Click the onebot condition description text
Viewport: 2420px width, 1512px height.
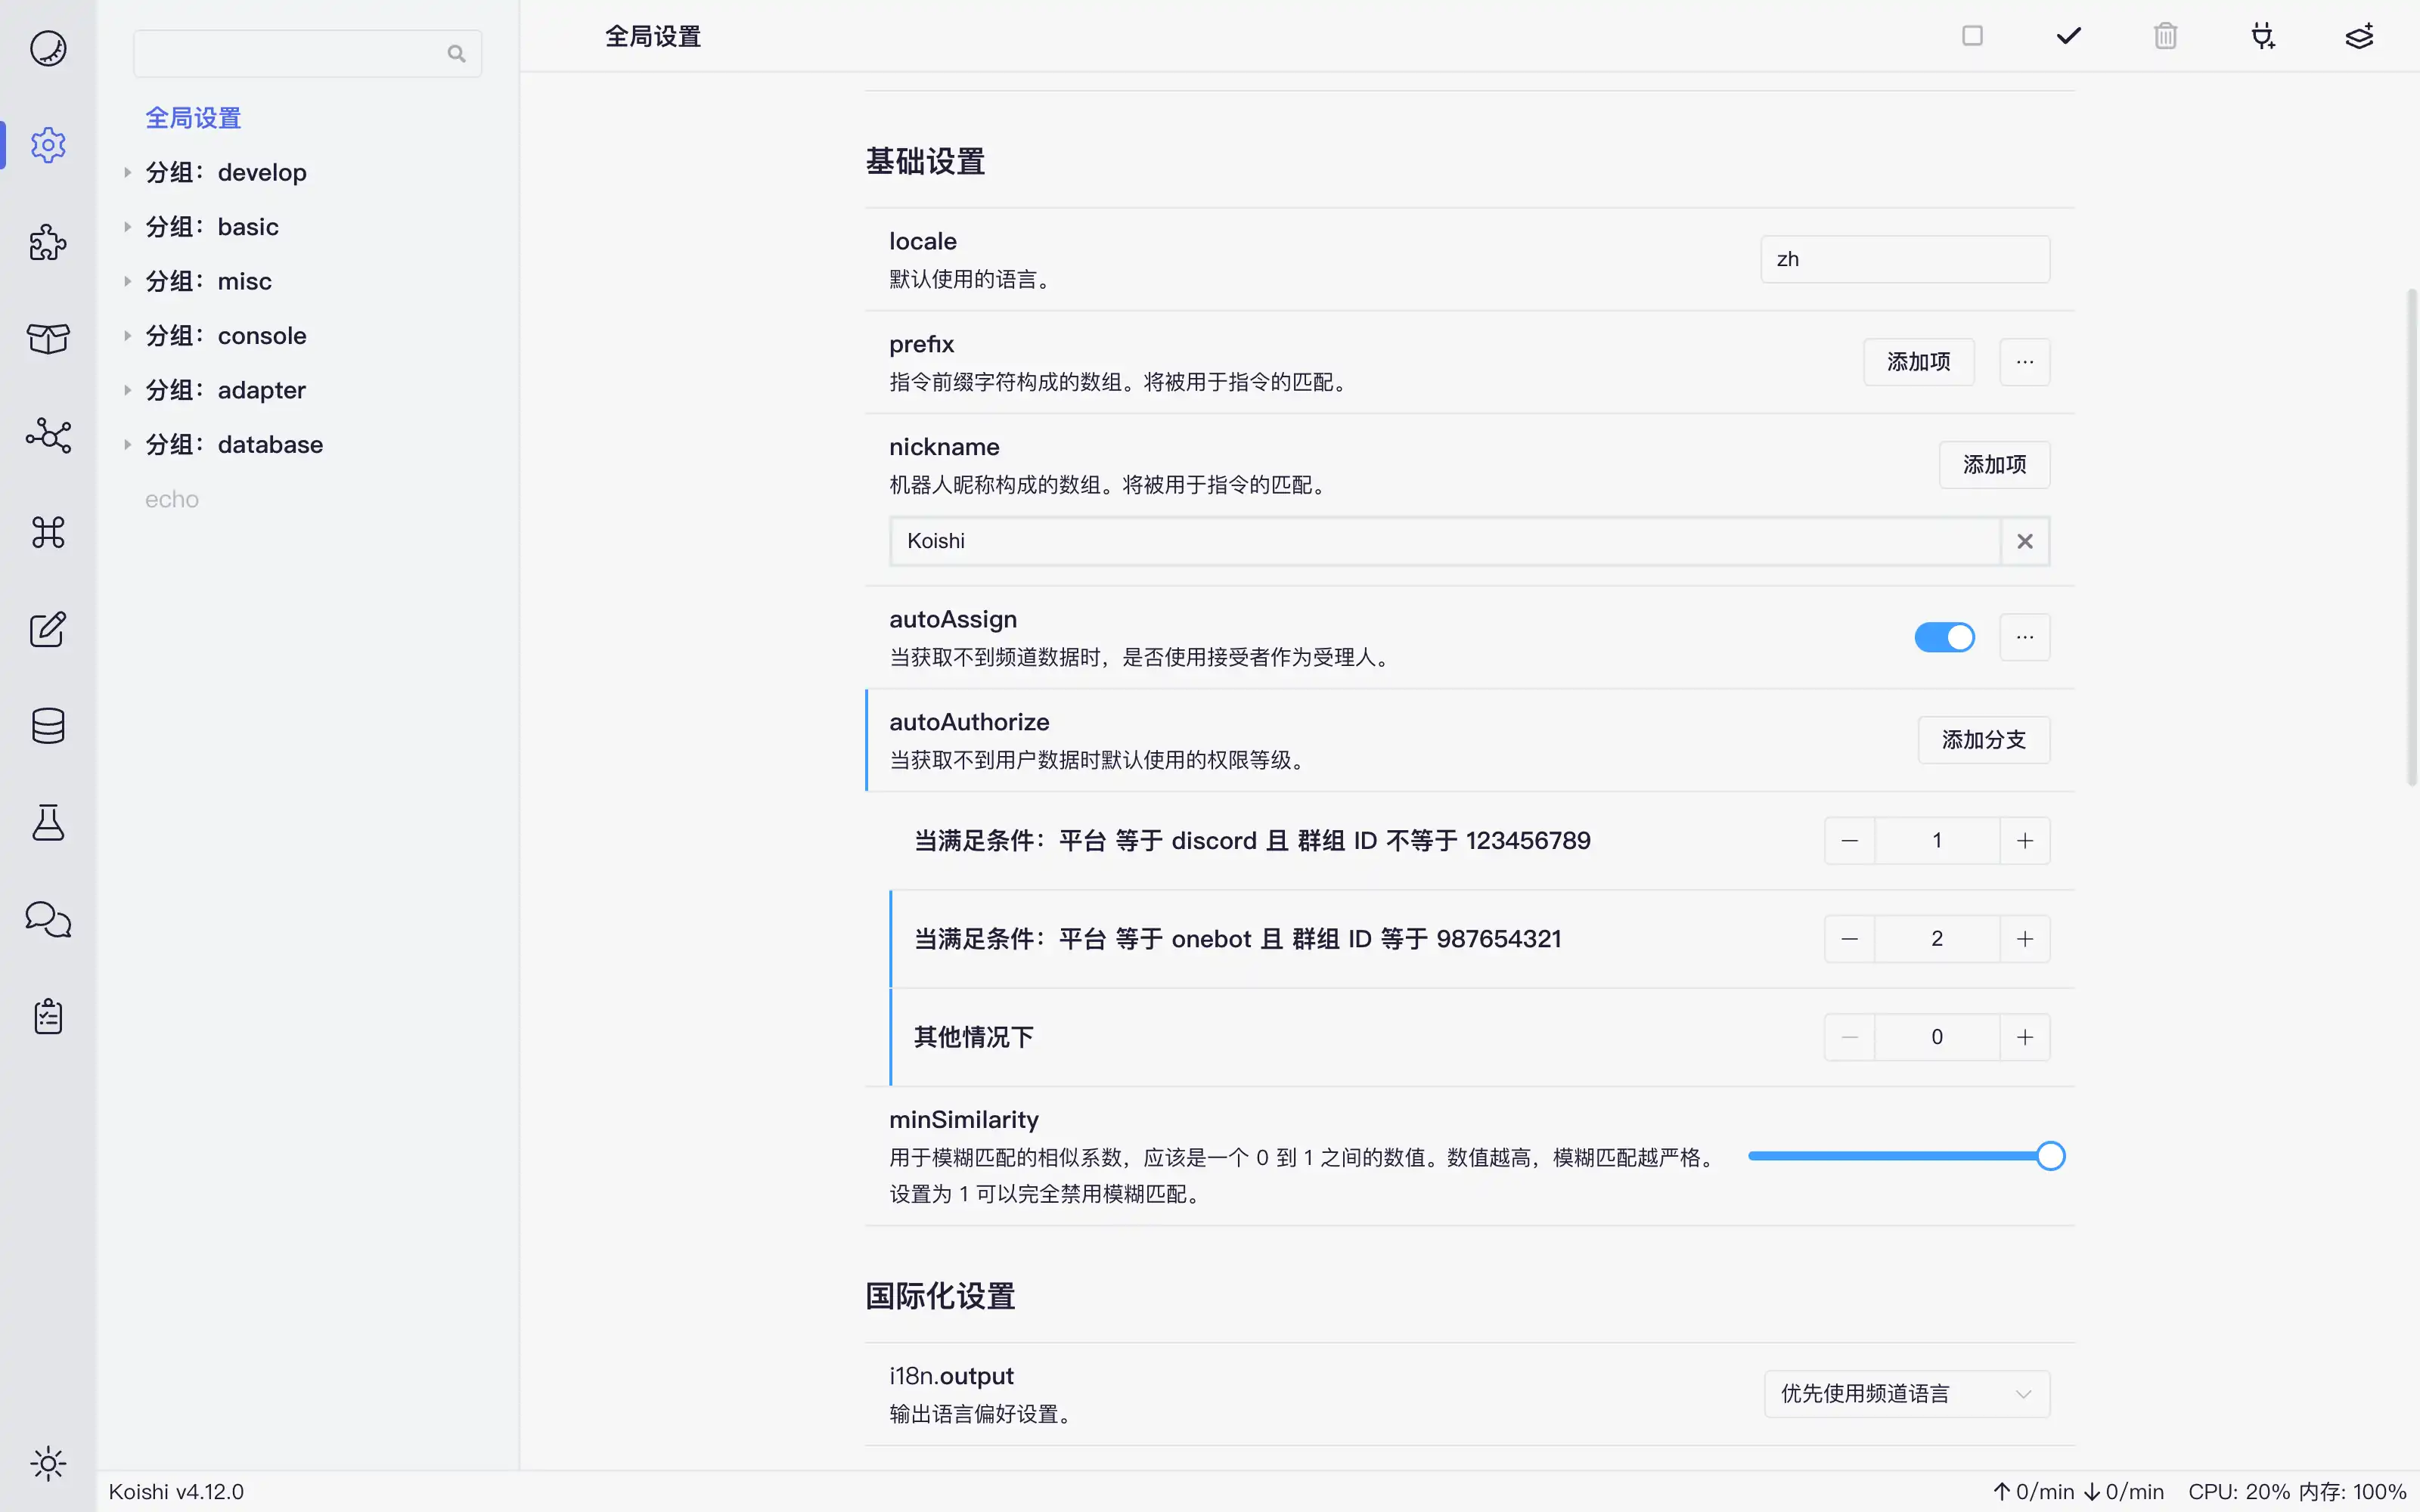tap(1237, 939)
